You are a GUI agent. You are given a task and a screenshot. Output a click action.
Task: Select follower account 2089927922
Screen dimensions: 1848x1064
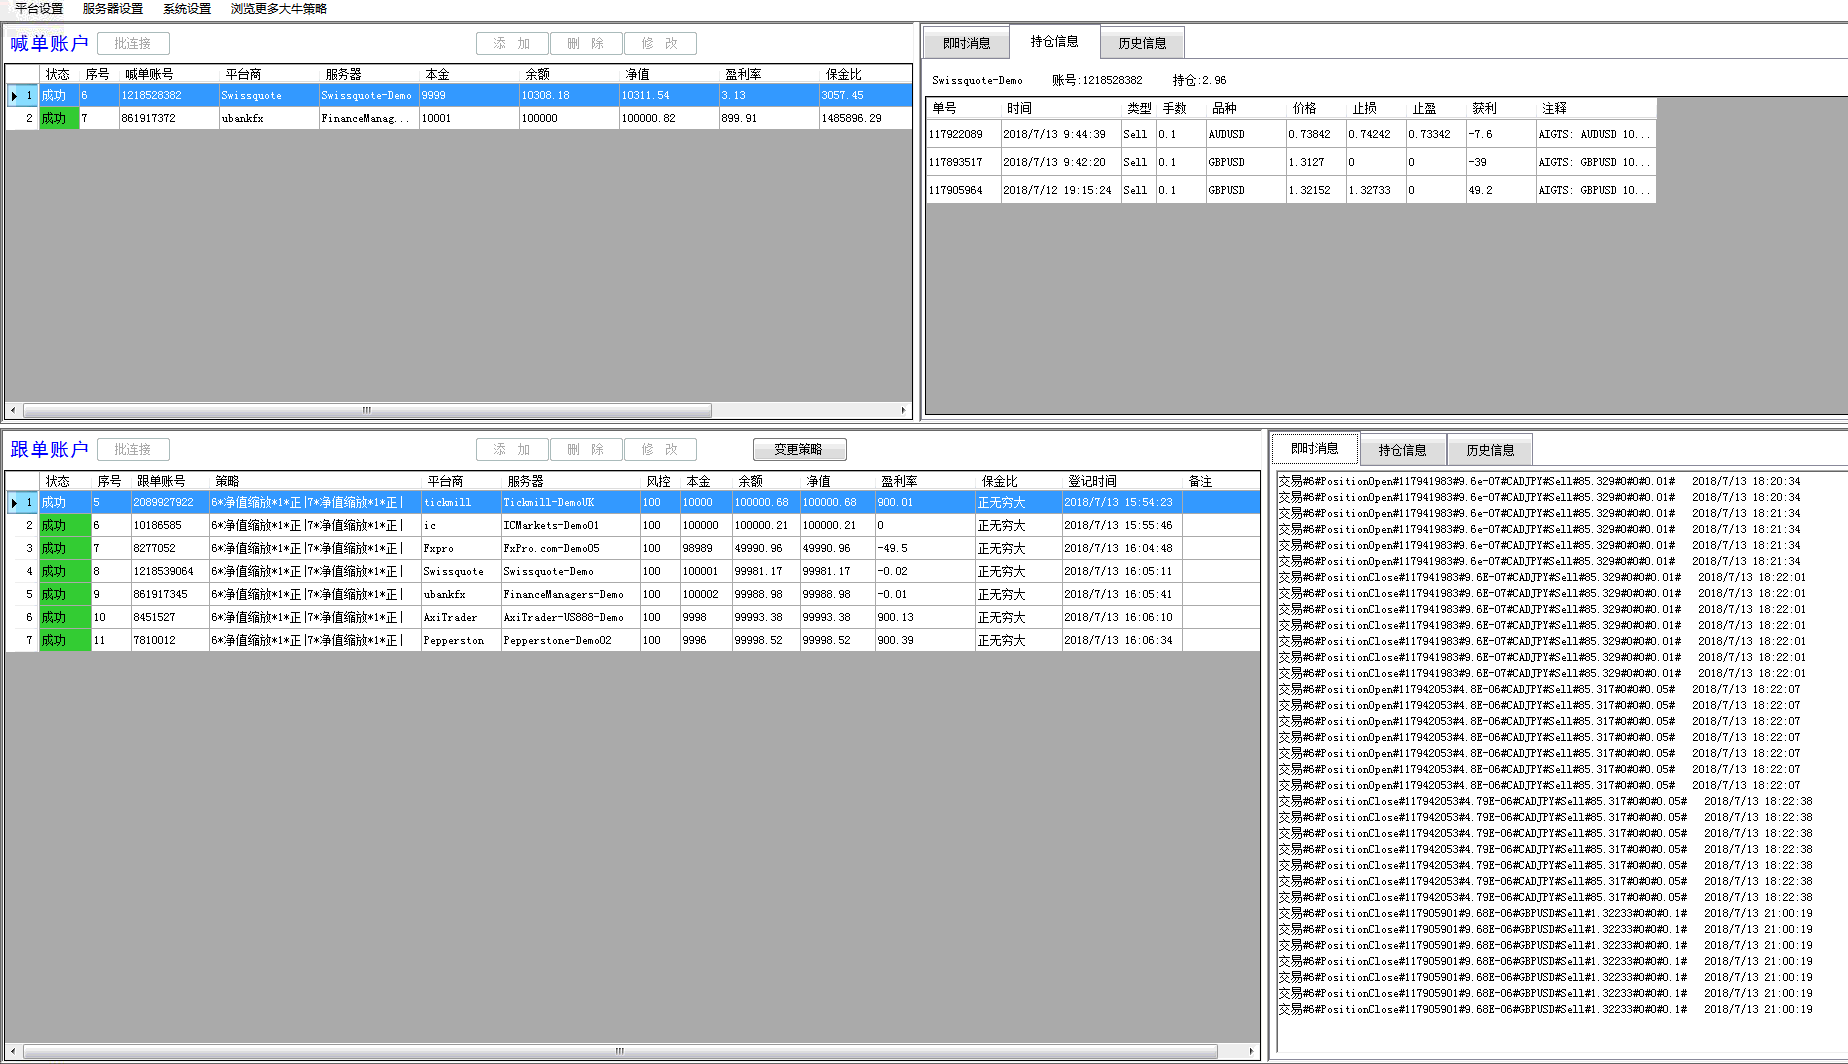(x=170, y=503)
